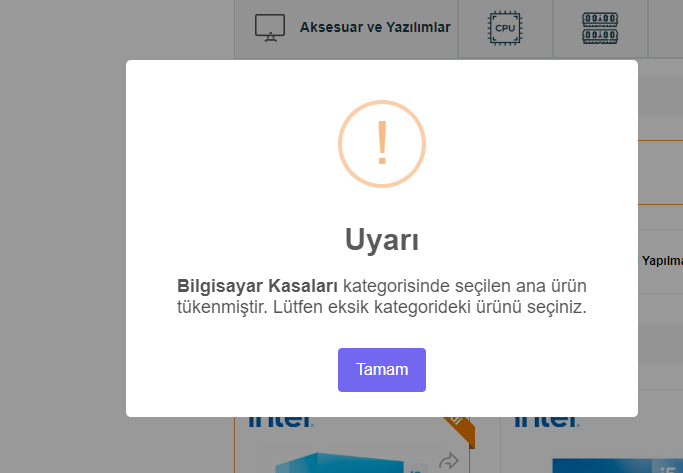Click the left Intel logo
683x473 pixels.
281,422
